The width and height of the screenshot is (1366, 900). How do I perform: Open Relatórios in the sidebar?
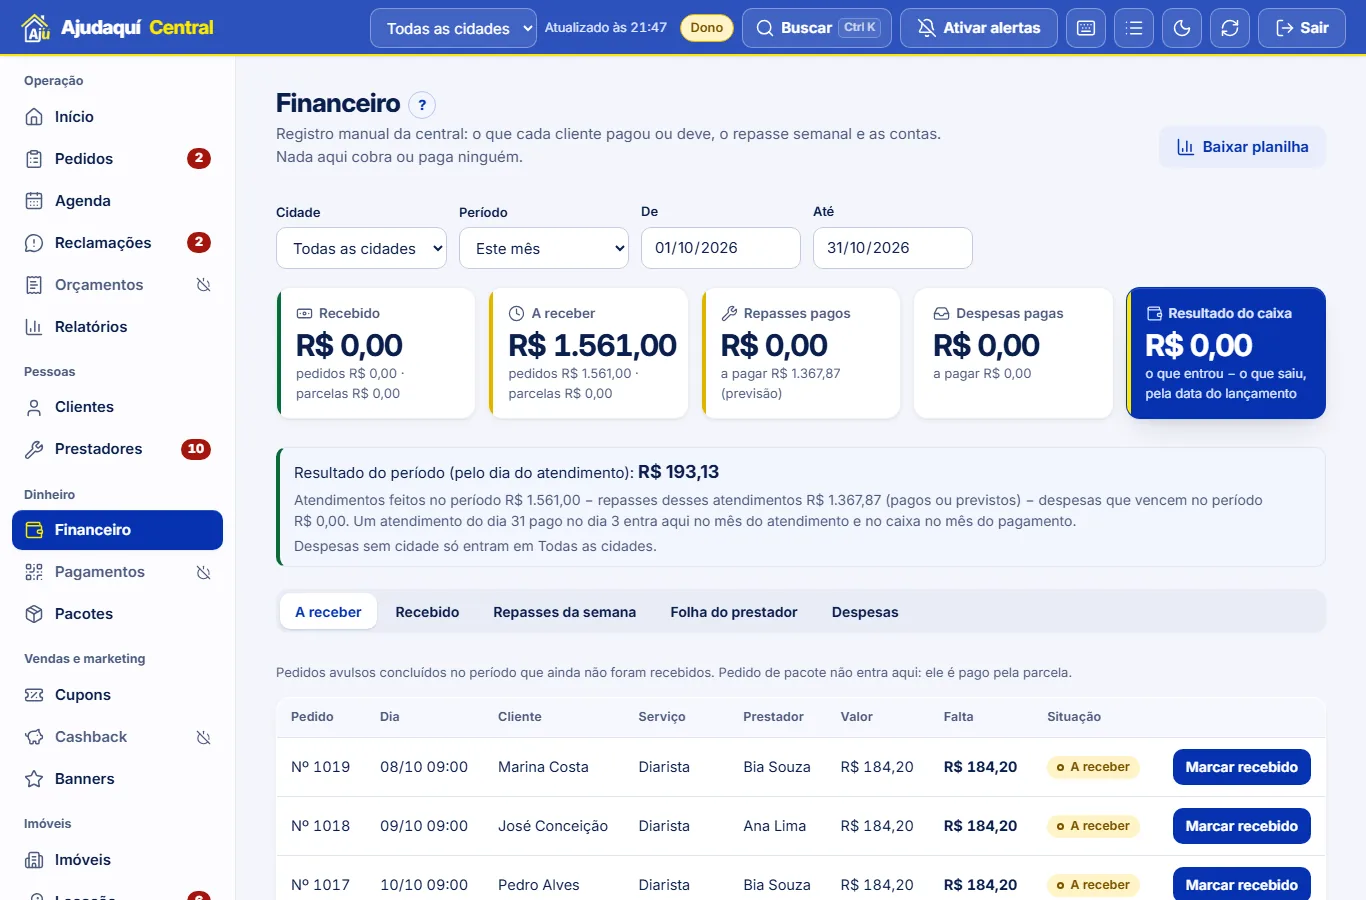[117, 327]
